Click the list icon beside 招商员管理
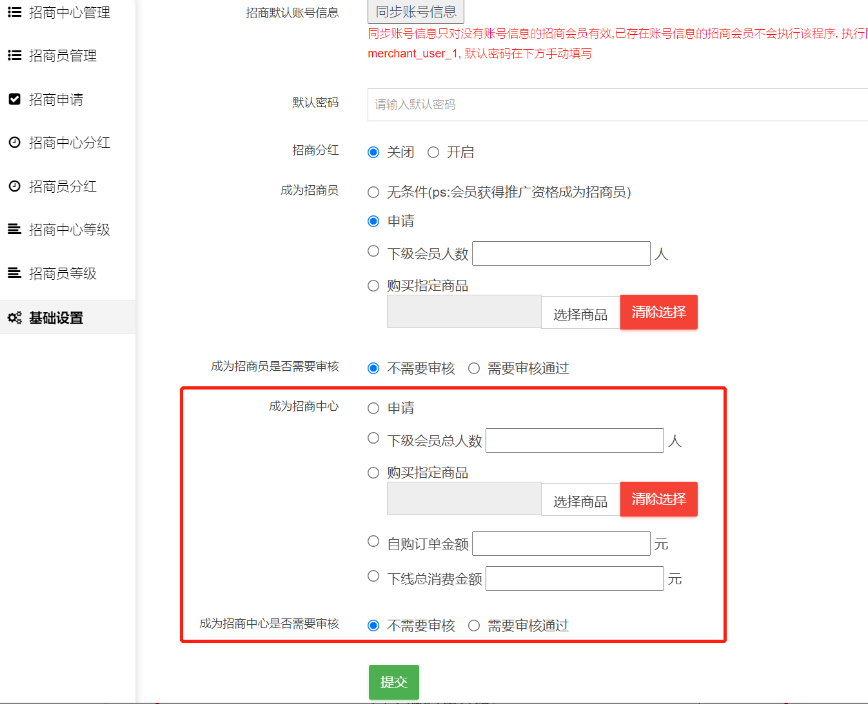The width and height of the screenshot is (868, 704). [x=14, y=55]
